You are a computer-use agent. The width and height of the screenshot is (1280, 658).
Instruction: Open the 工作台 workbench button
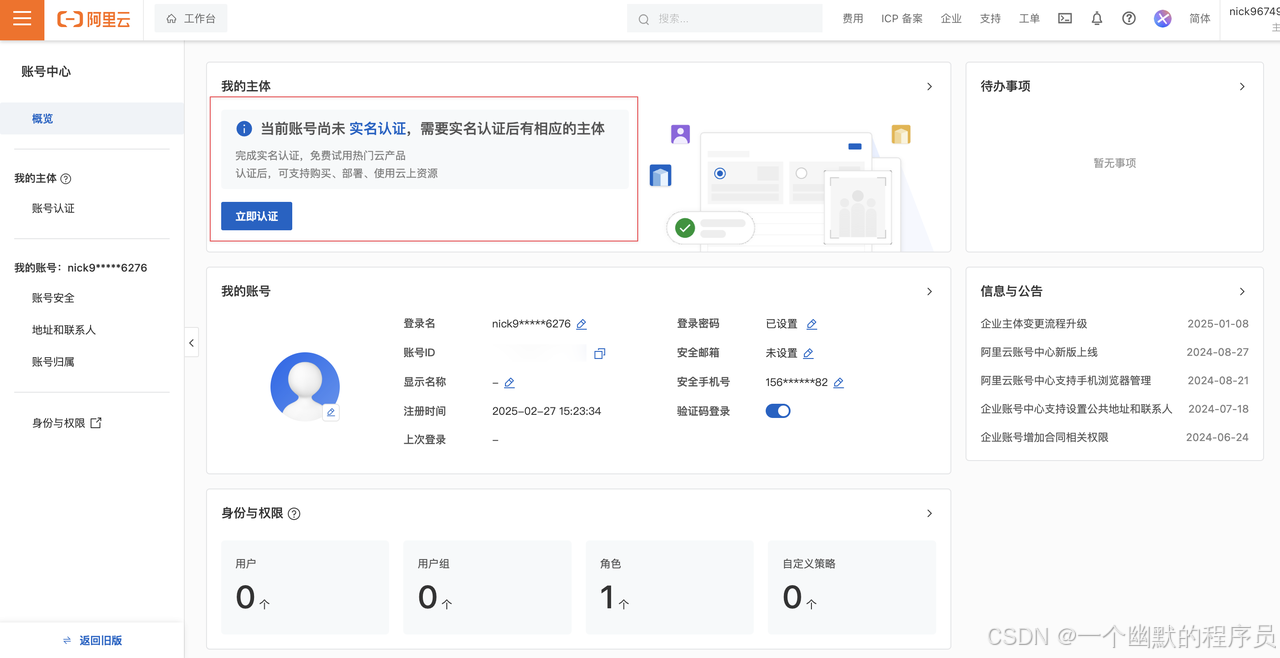coord(191,19)
